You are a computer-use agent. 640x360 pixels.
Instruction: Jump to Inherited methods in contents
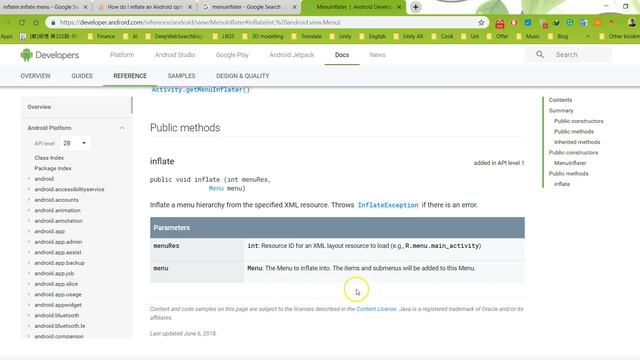(577, 142)
